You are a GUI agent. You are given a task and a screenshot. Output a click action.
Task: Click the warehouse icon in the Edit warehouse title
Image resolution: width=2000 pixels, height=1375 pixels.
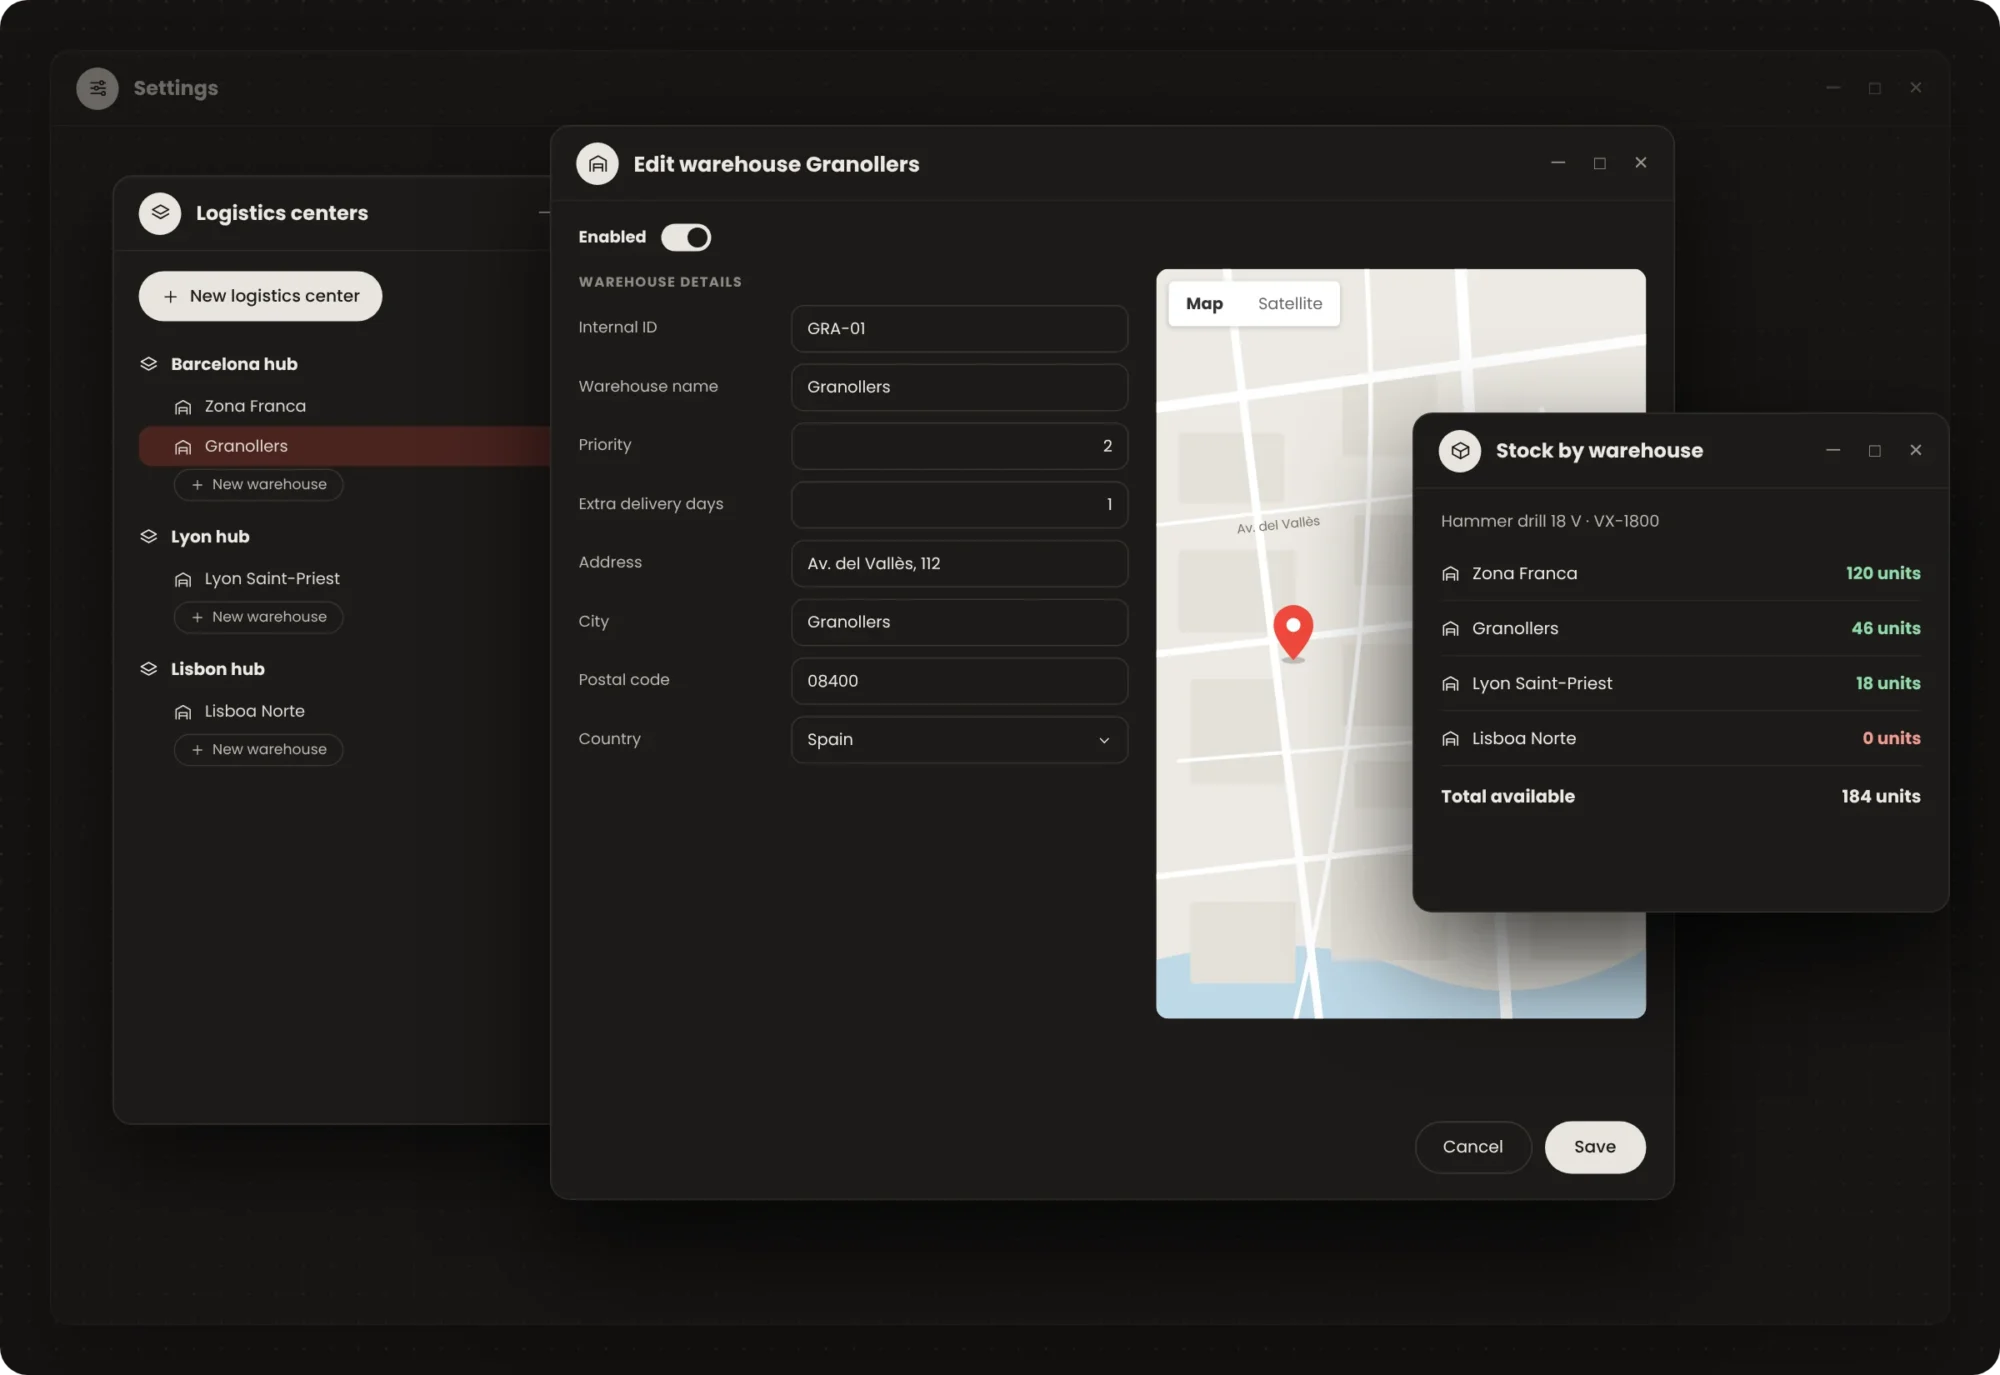598,164
